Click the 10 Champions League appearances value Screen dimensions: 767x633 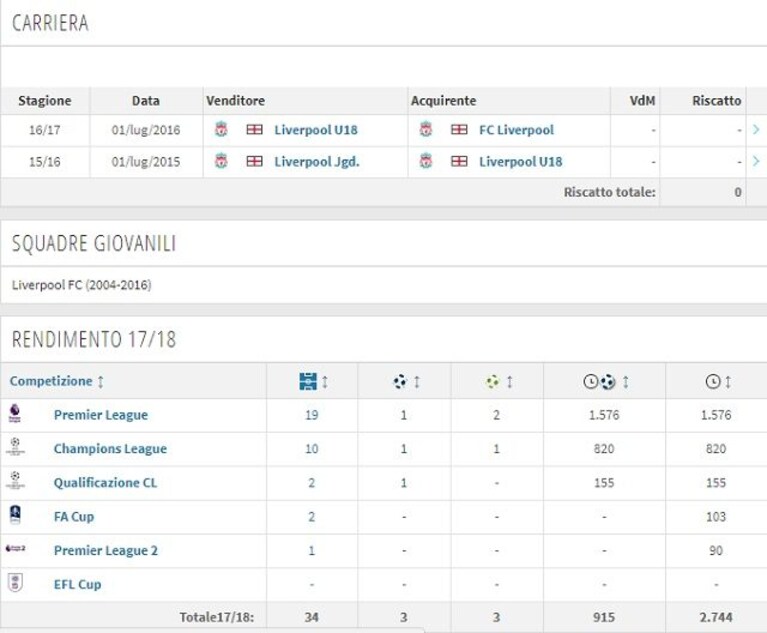tap(312, 449)
